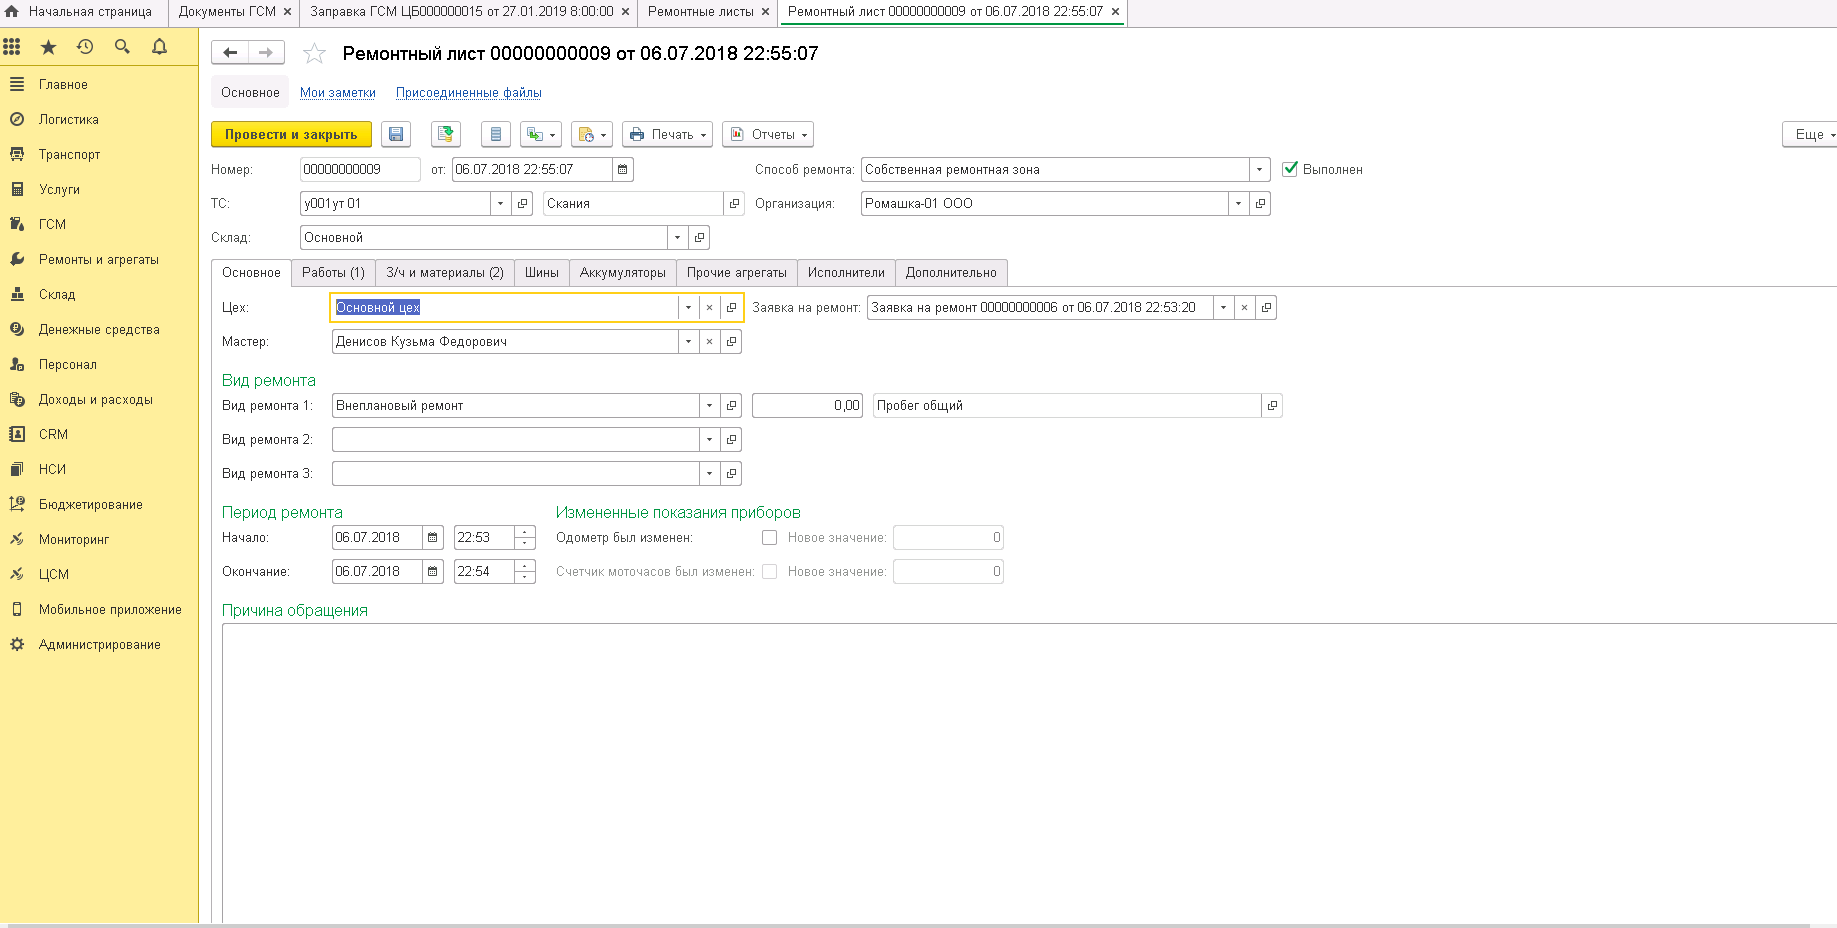Switch to the Работы (1) tab

click(x=333, y=273)
